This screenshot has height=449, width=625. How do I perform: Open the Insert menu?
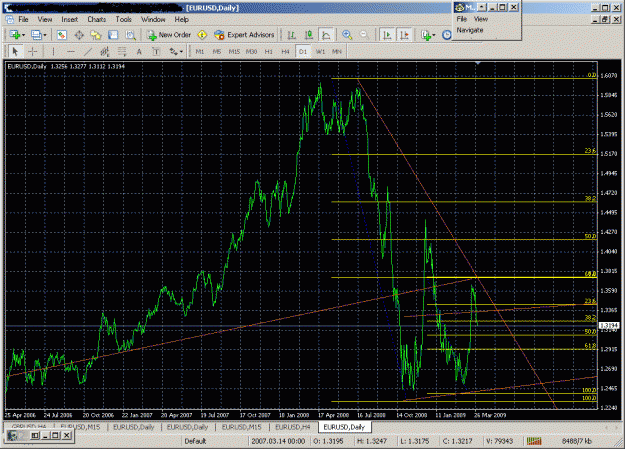coord(69,19)
